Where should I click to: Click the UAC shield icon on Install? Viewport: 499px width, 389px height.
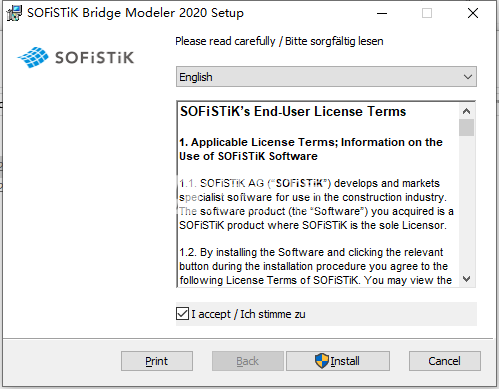pos(322,361)
